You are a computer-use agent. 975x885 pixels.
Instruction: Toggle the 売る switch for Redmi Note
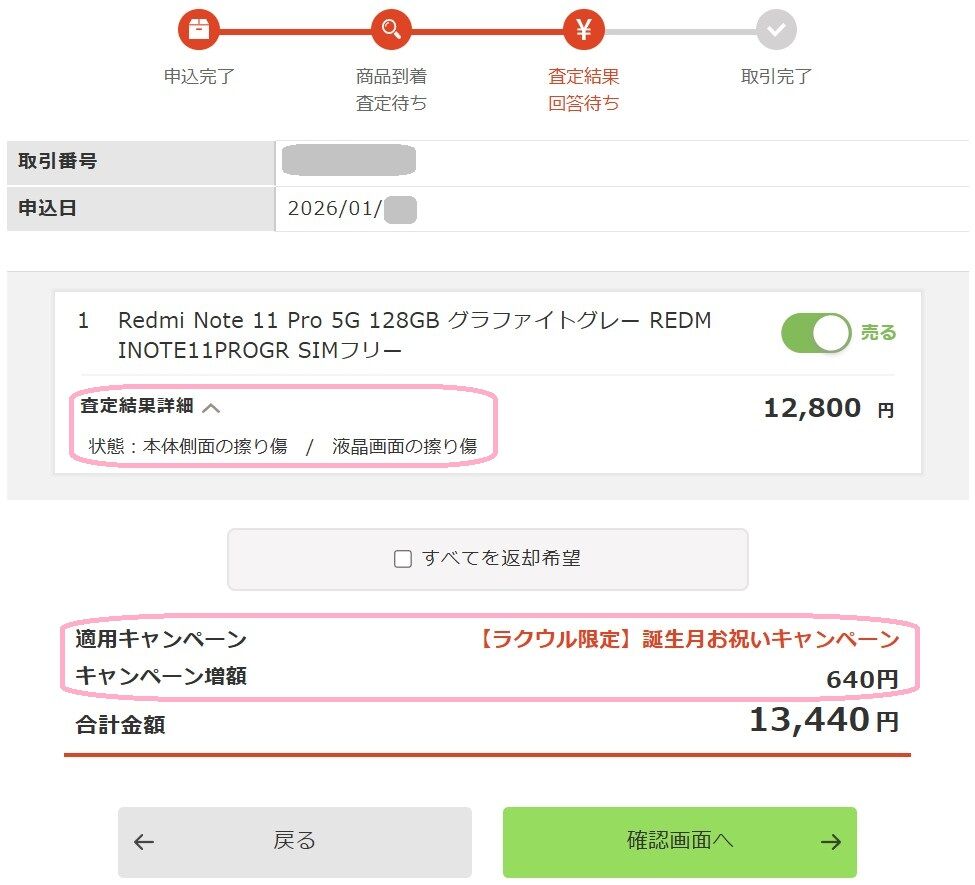pyautogui.click(x=816, y=333)
